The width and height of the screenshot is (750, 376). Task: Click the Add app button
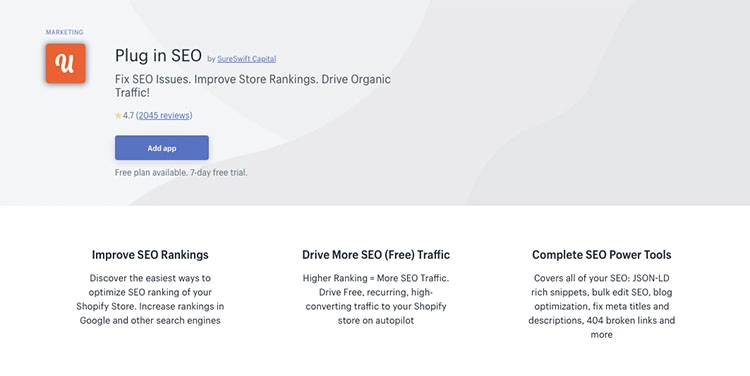click(x=162, y=148)
